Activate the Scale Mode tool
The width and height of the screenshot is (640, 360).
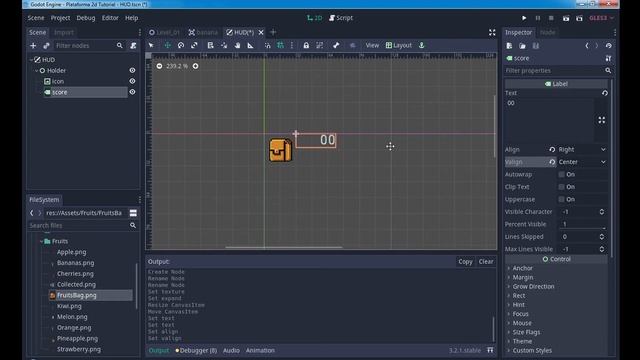click(x=194, y=45)
